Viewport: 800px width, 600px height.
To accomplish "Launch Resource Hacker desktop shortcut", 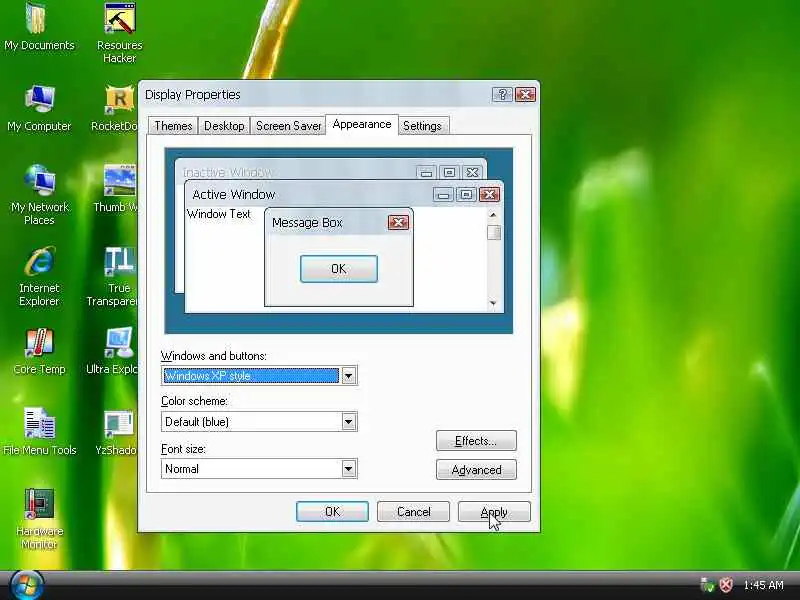I will click(x=119, y=32).
